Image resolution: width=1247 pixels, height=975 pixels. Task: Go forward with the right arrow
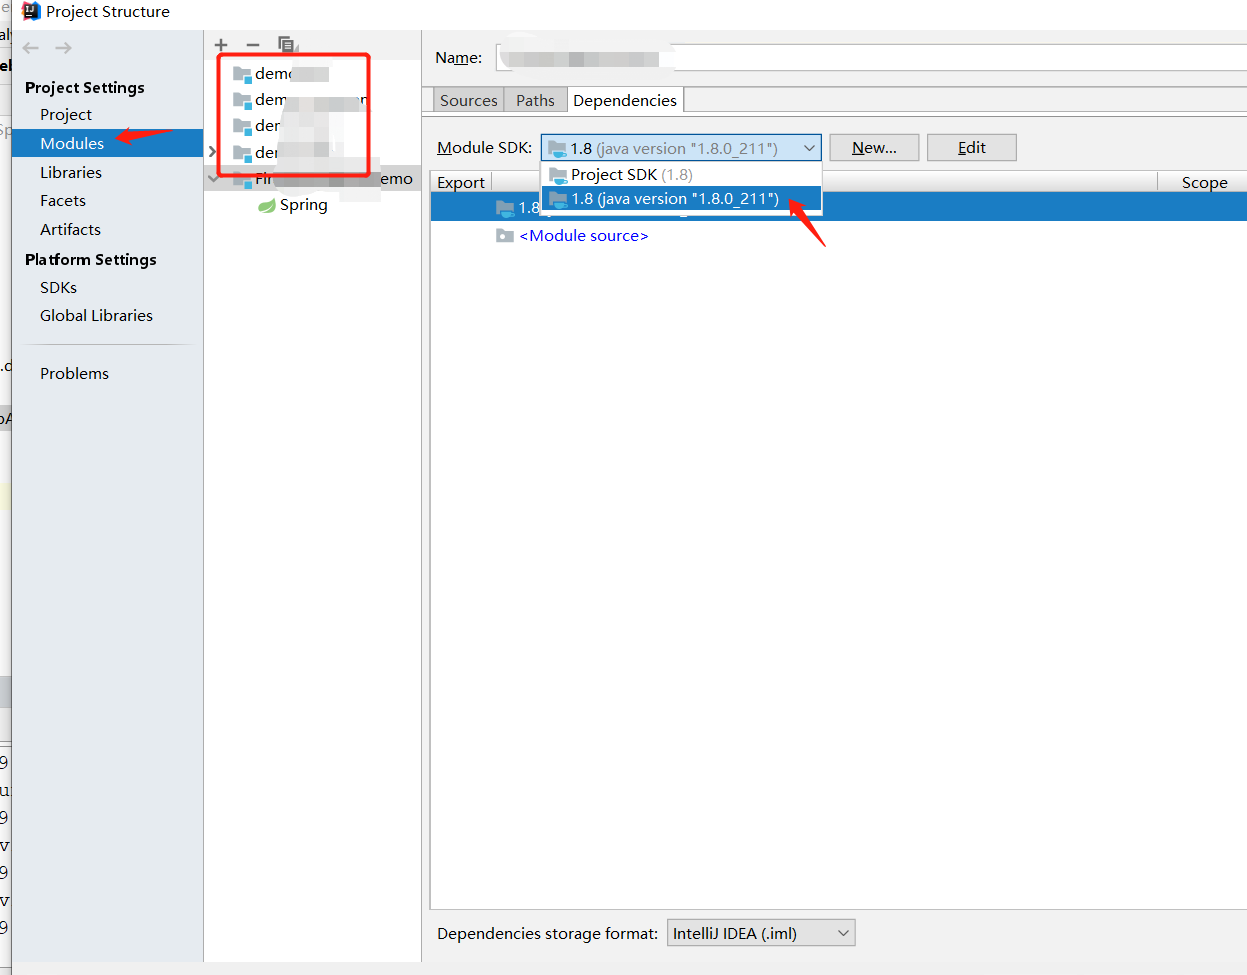(x=63, y=48)
